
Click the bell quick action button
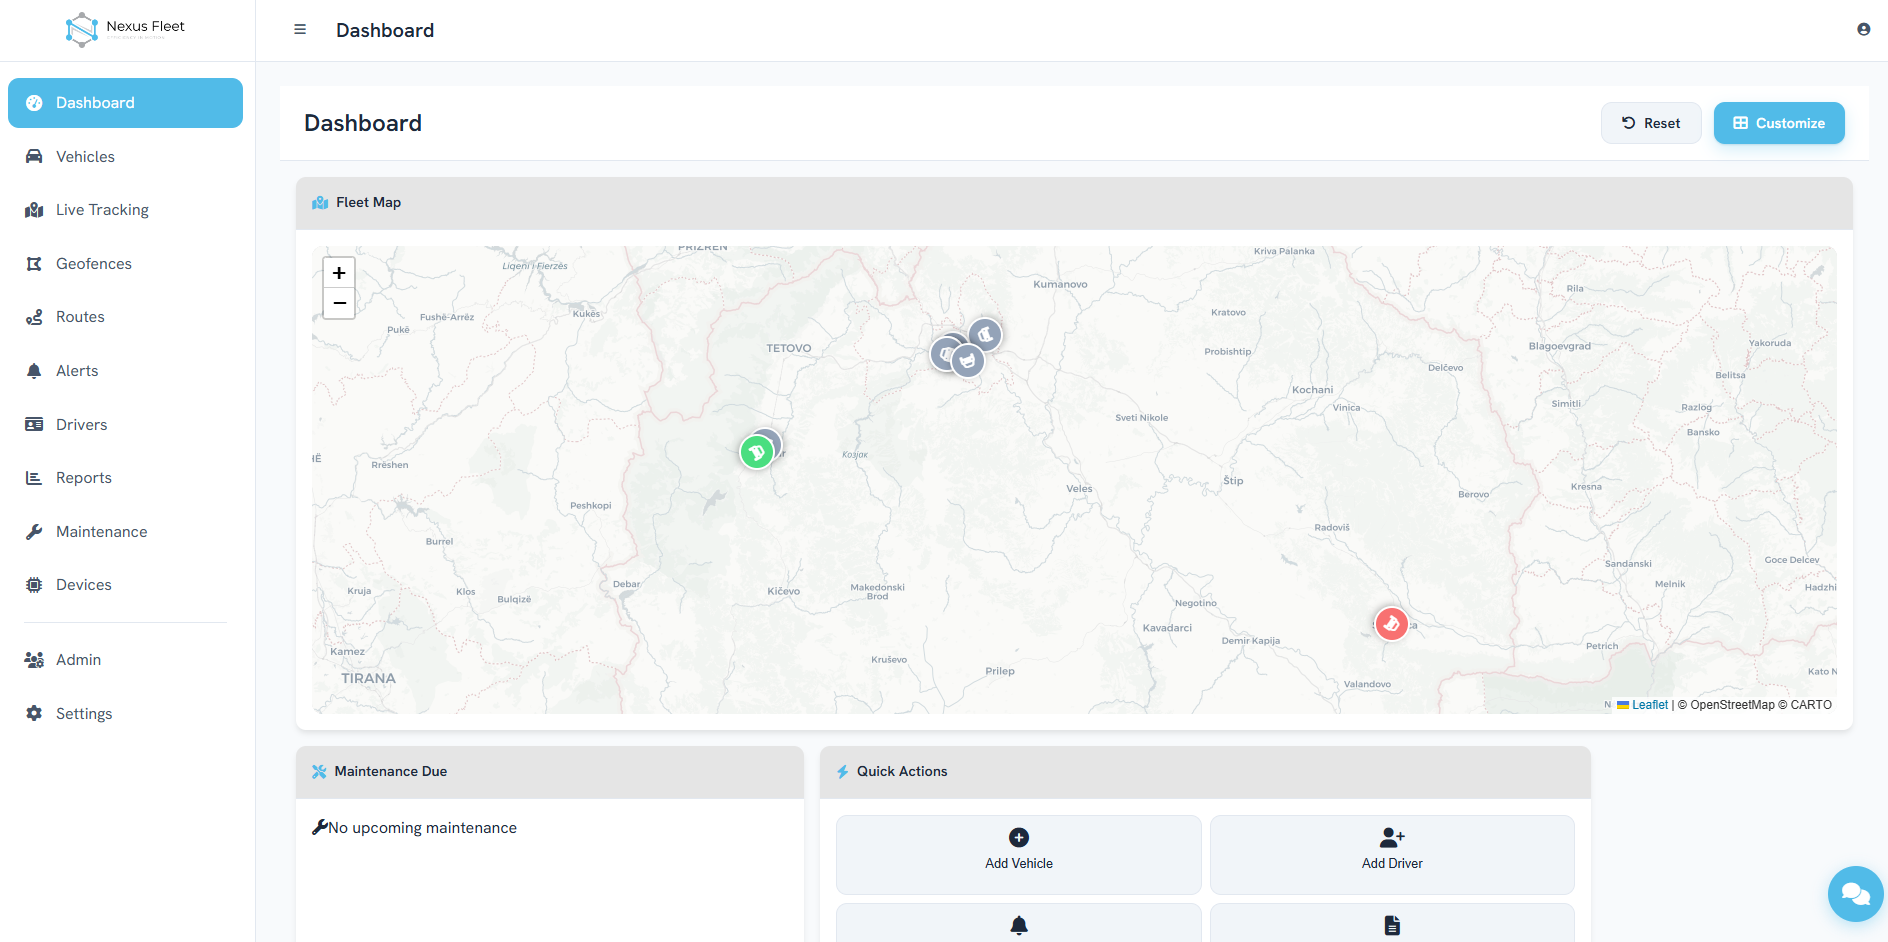[x=1019, y=924]
